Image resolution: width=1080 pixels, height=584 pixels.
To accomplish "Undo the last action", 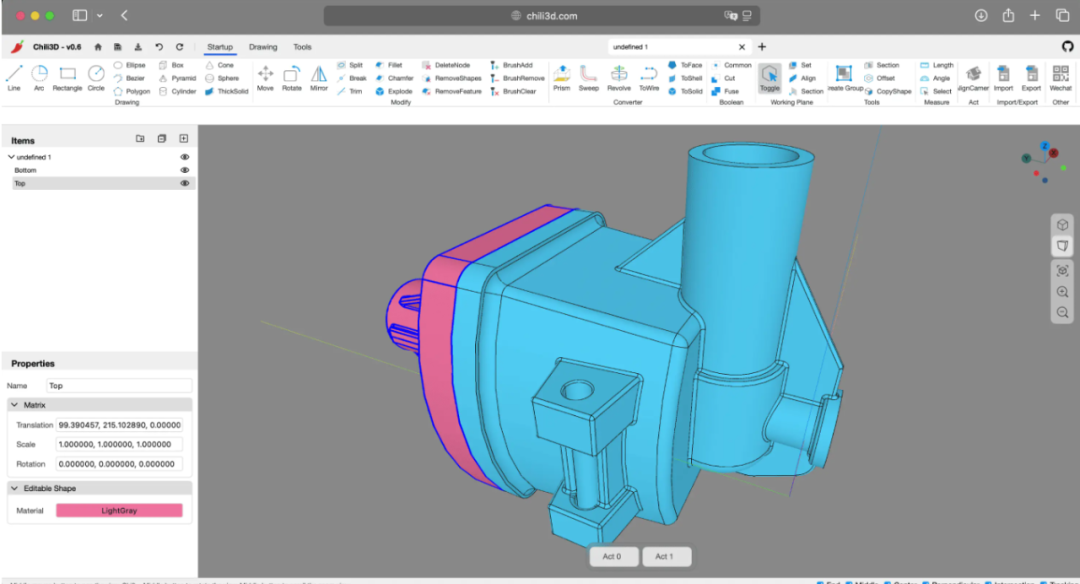I will [159, 47].
